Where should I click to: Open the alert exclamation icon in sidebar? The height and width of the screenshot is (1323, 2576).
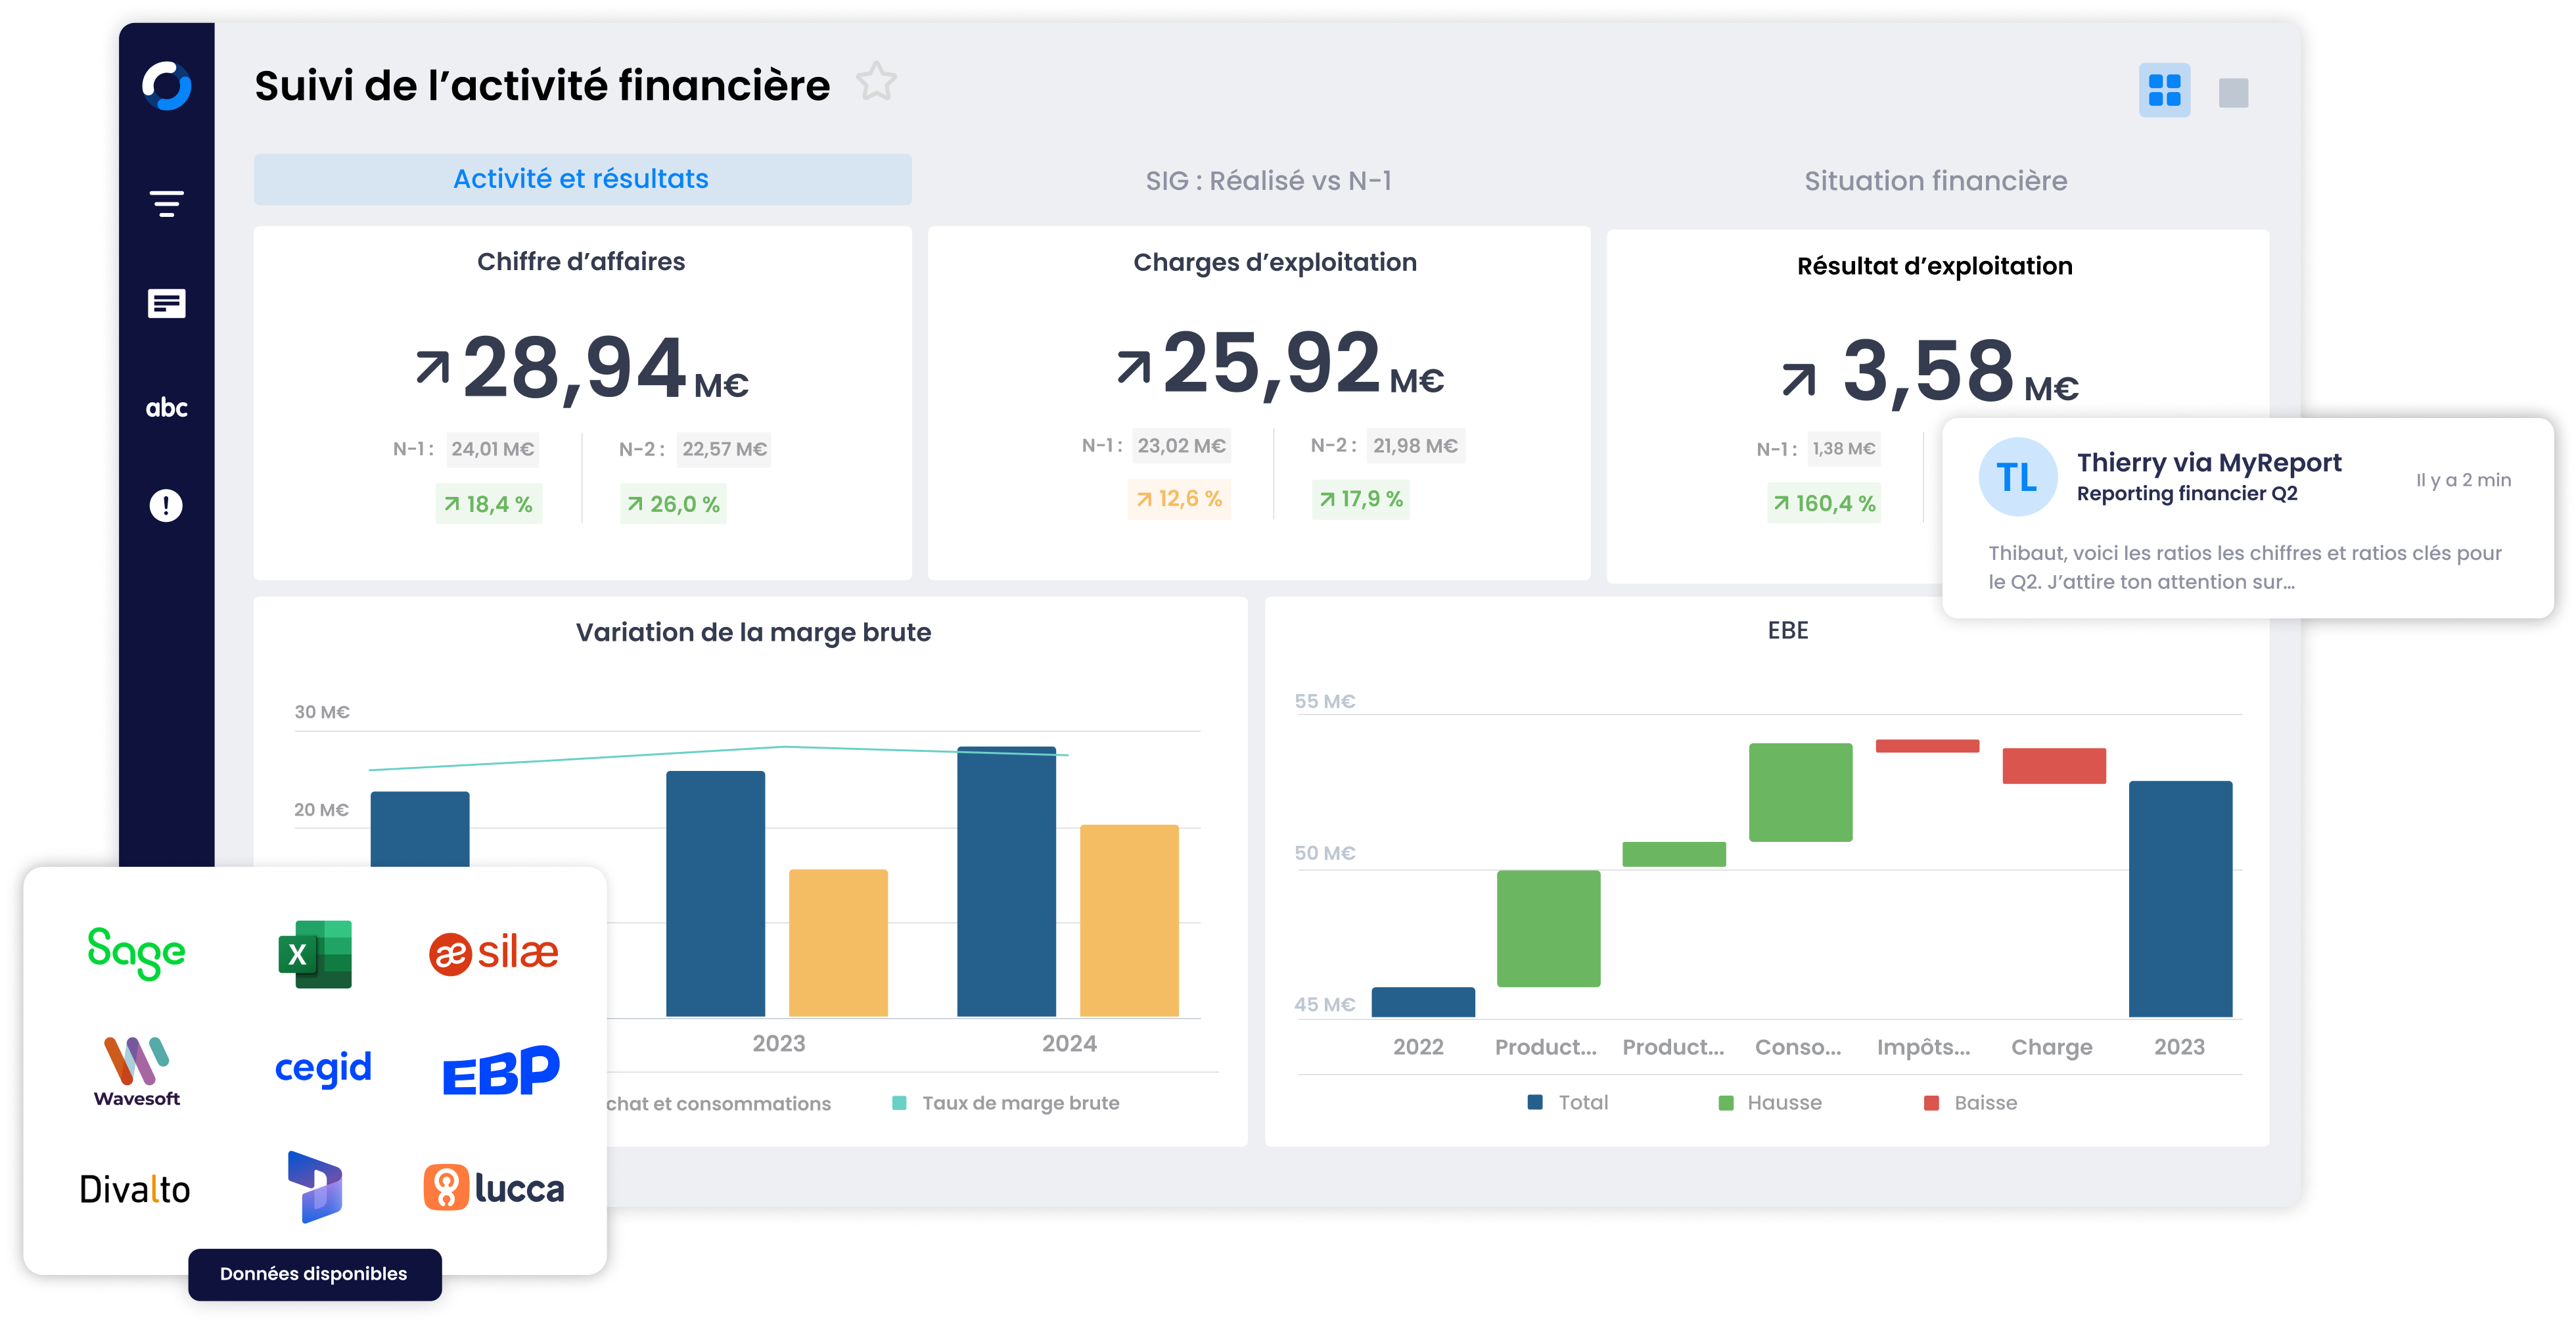(x=166, y=505)
